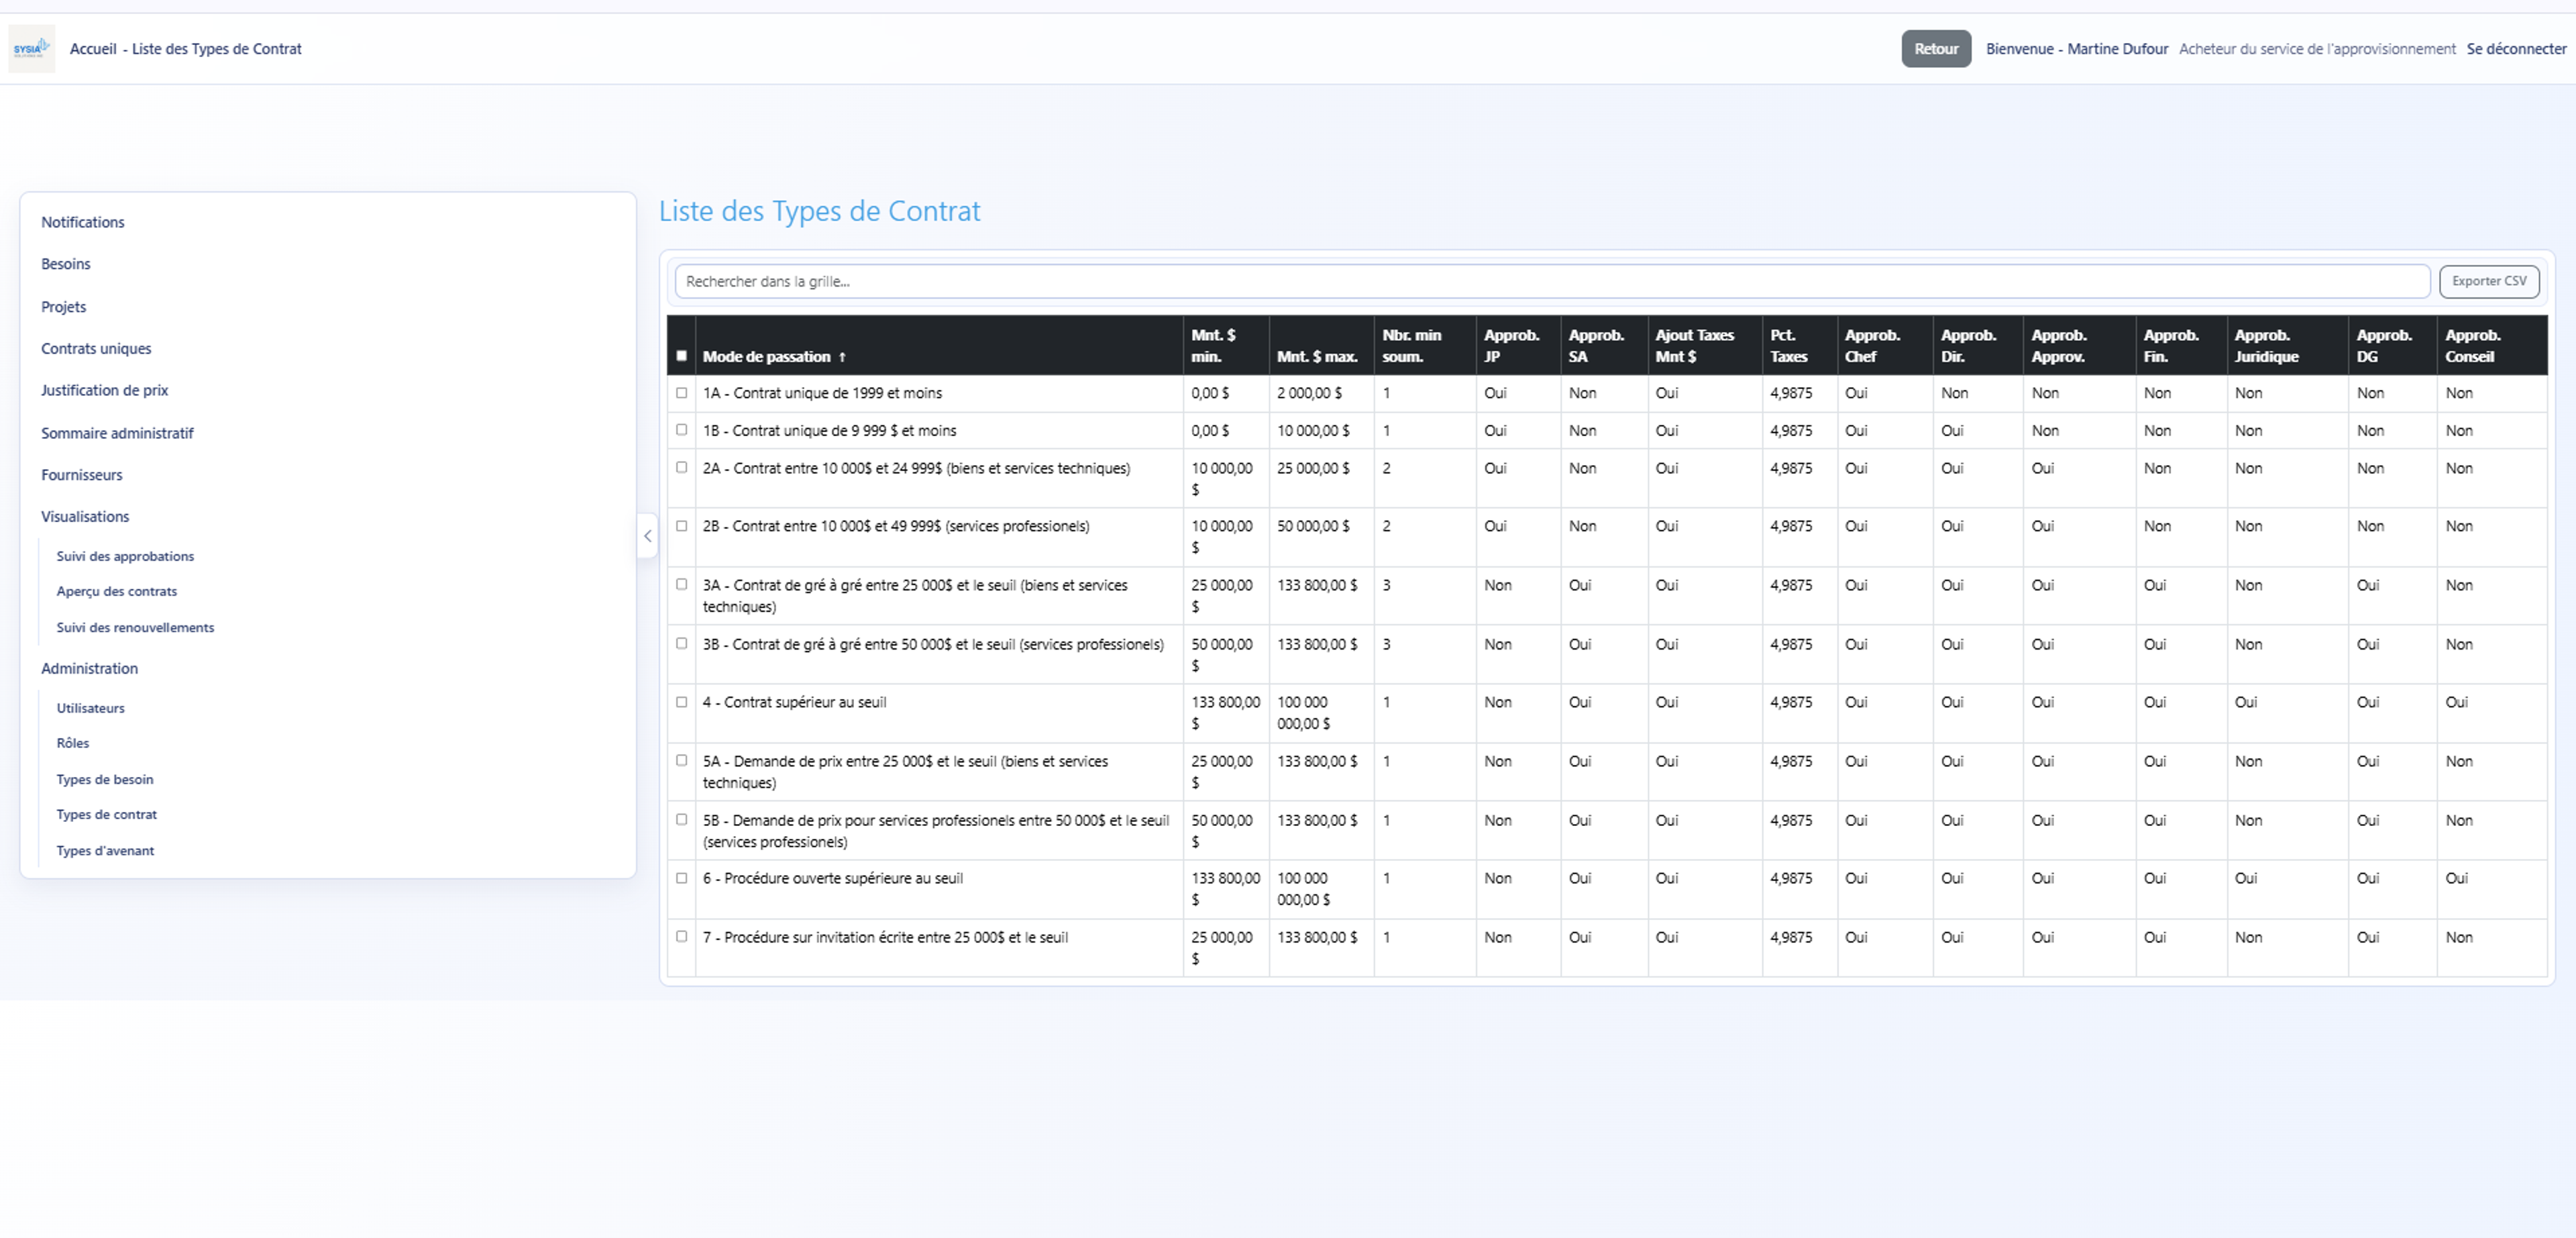Viewport: 2576px width, 1238px height.
Task: Click the Accueil breadcrumb link
Action: click(x=93, y=49)
